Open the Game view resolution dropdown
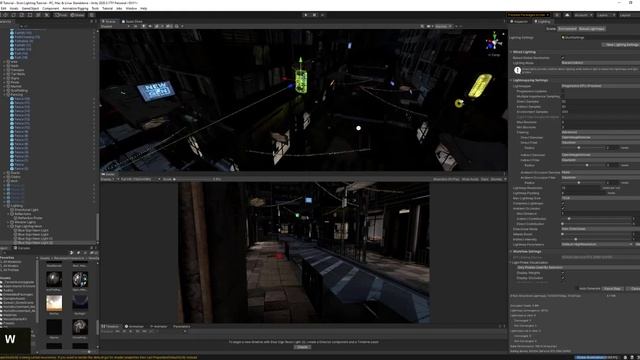This screenshot has height=360, width=640. click(x=139, y=179)
